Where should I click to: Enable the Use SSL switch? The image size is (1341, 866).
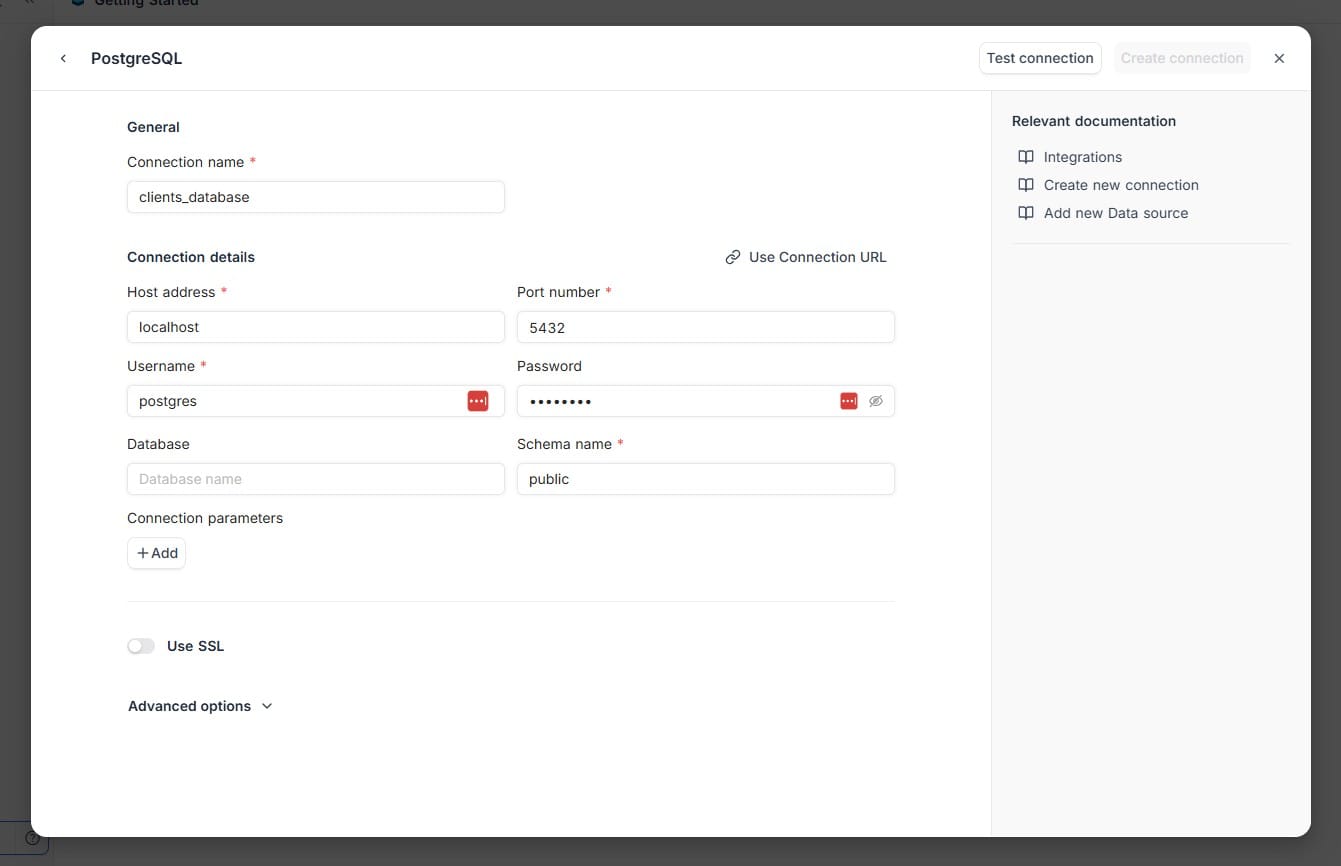141,646
